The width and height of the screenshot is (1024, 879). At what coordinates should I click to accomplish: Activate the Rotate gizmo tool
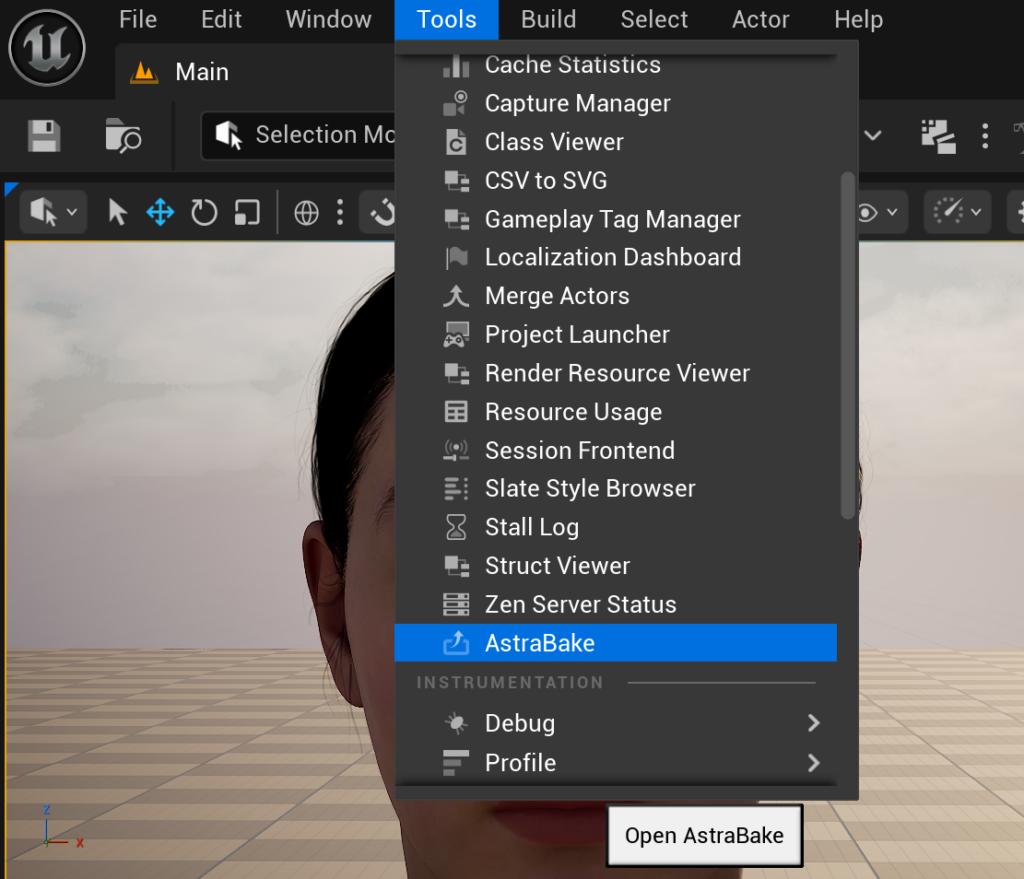point(204,212)
